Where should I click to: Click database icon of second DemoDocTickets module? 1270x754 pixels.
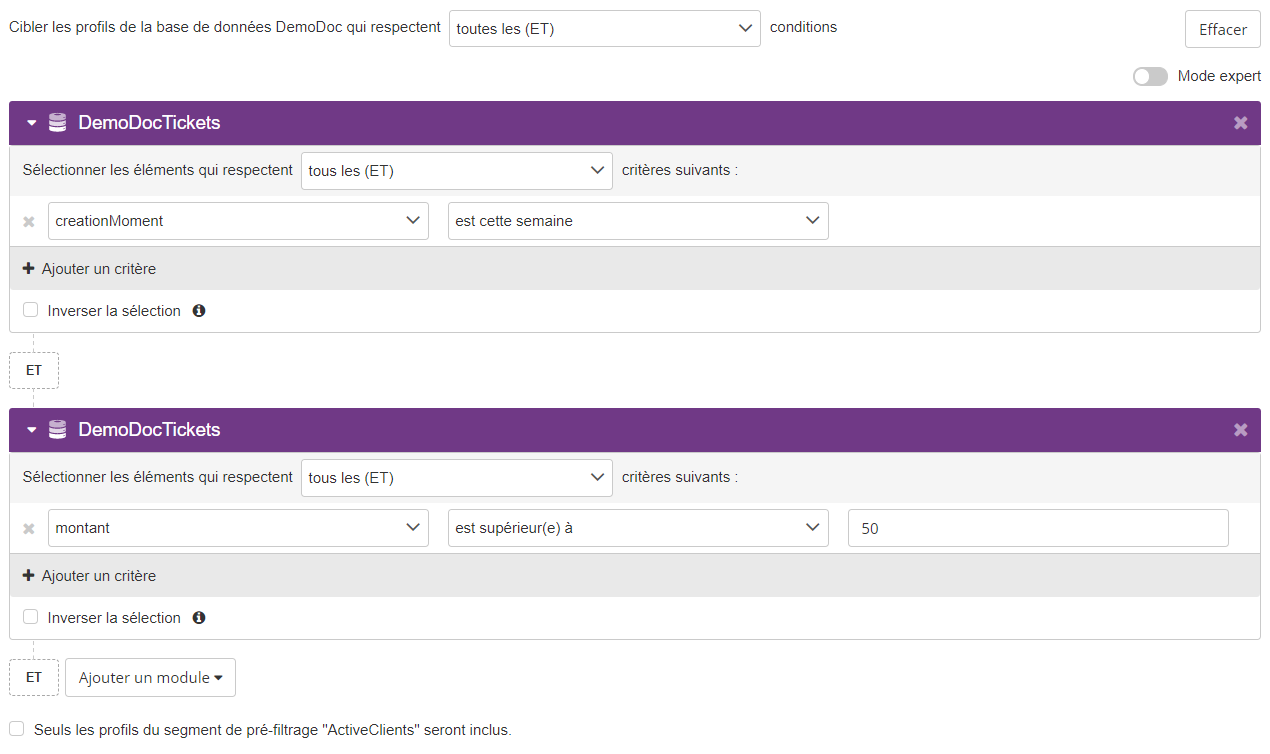[x=57, y=430]
